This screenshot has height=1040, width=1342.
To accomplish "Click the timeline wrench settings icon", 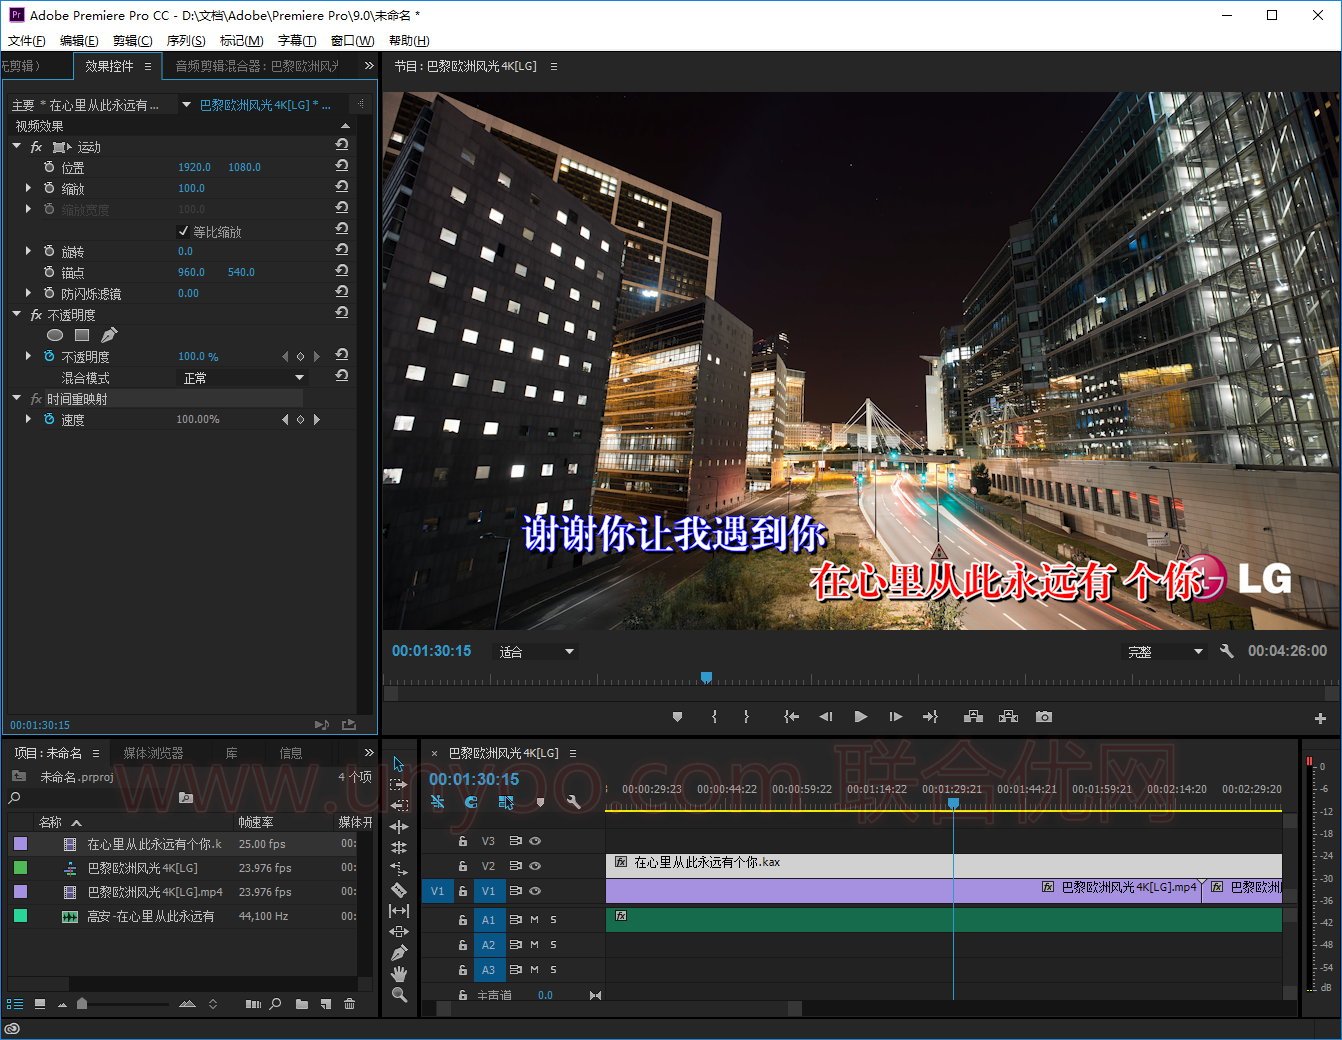I will coord(573,802).
